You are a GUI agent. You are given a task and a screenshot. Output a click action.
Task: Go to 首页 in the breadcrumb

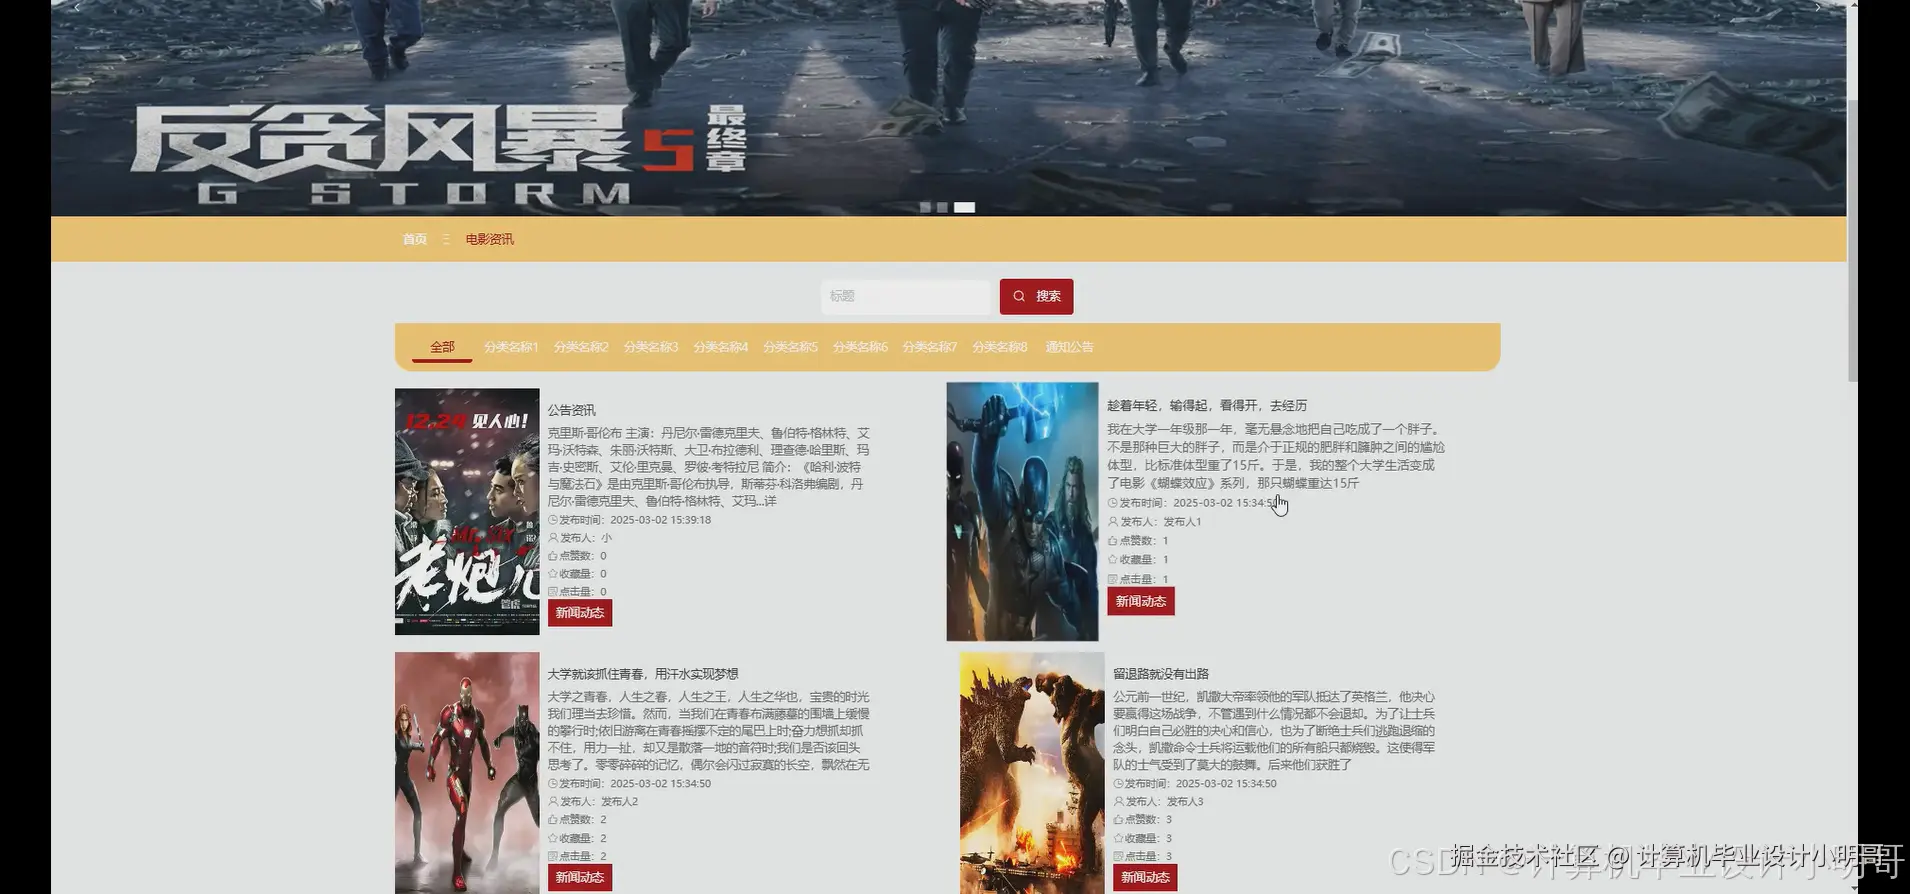click(415, 239)
